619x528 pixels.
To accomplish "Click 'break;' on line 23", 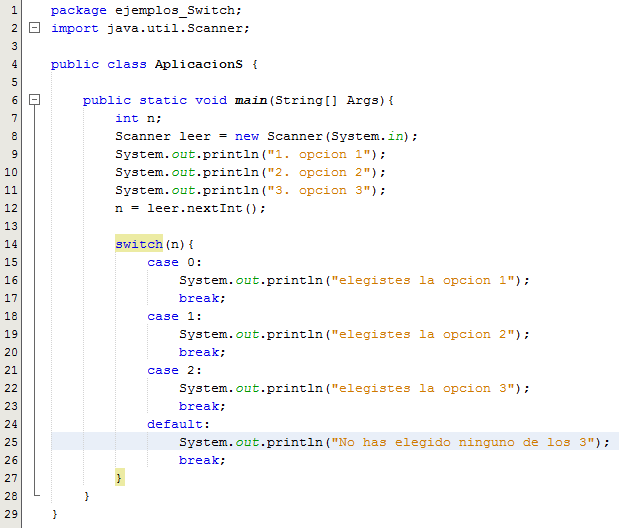I will pyautogui.click(x=202, y=406).
